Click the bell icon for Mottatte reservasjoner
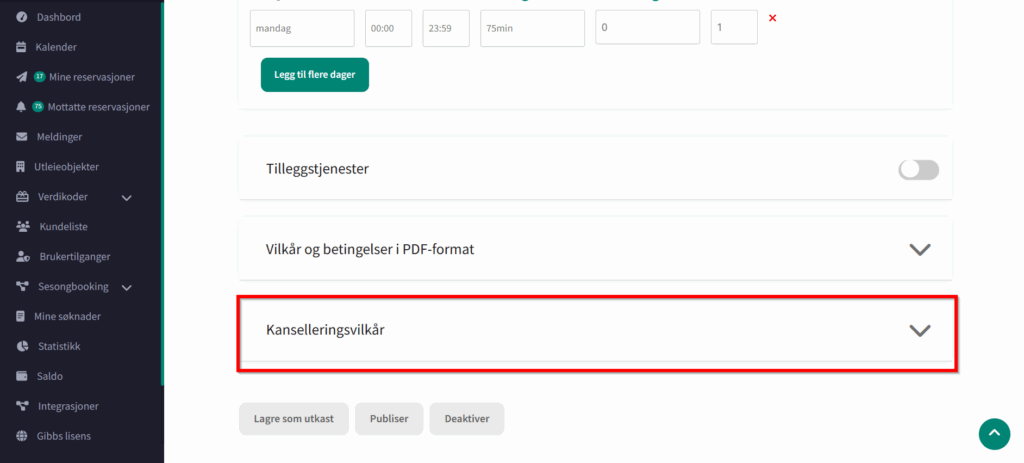 22,107
